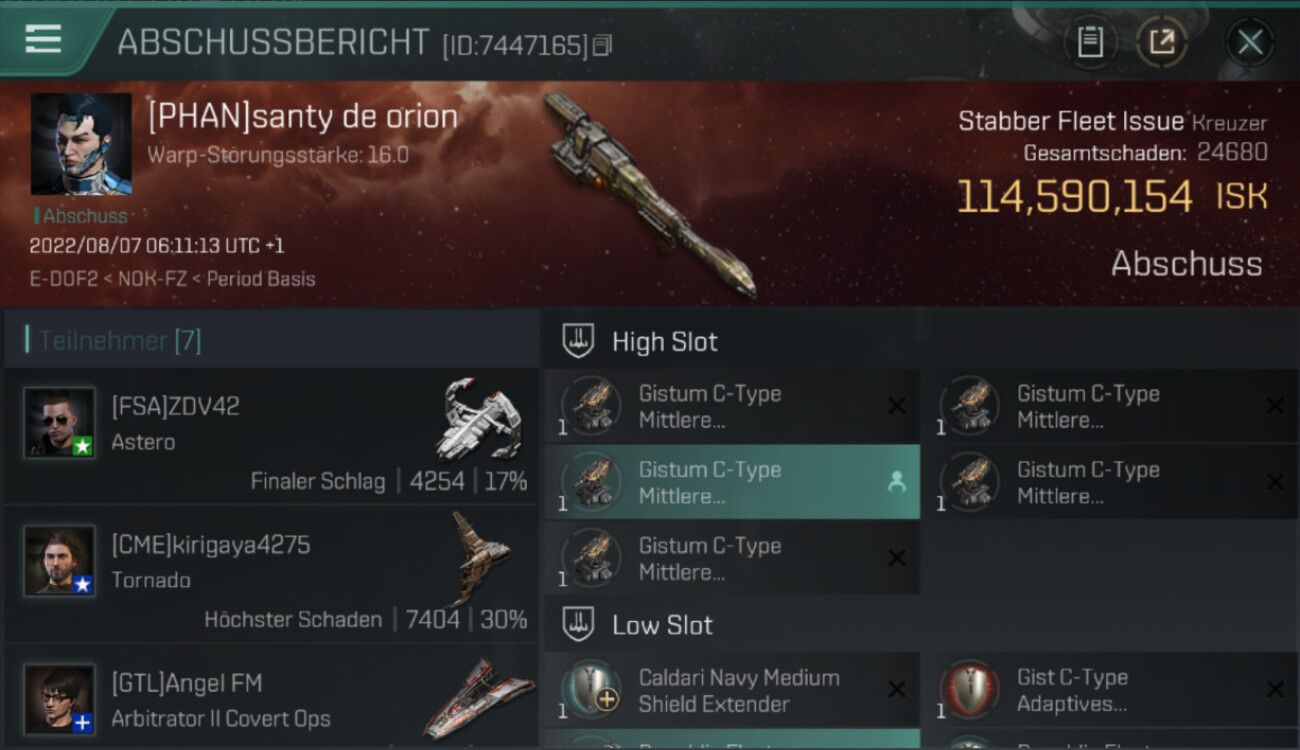
Task: Copy the kill report ID 7447165
Action: click(x=602, y=45)
